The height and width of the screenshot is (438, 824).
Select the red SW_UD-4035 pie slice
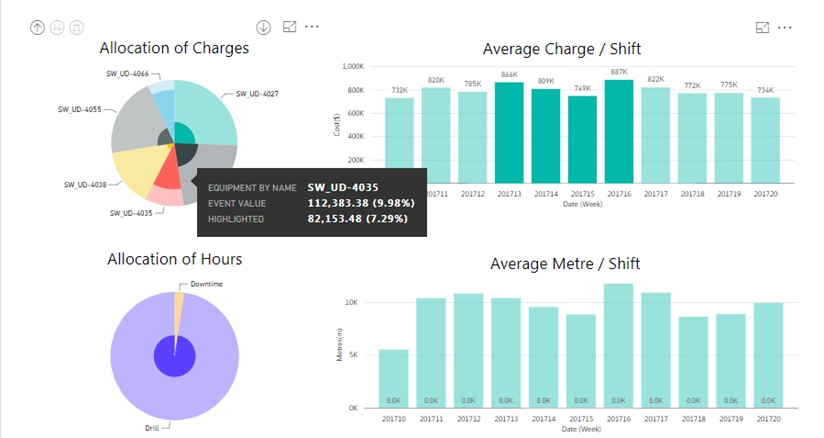coord(168,176)
